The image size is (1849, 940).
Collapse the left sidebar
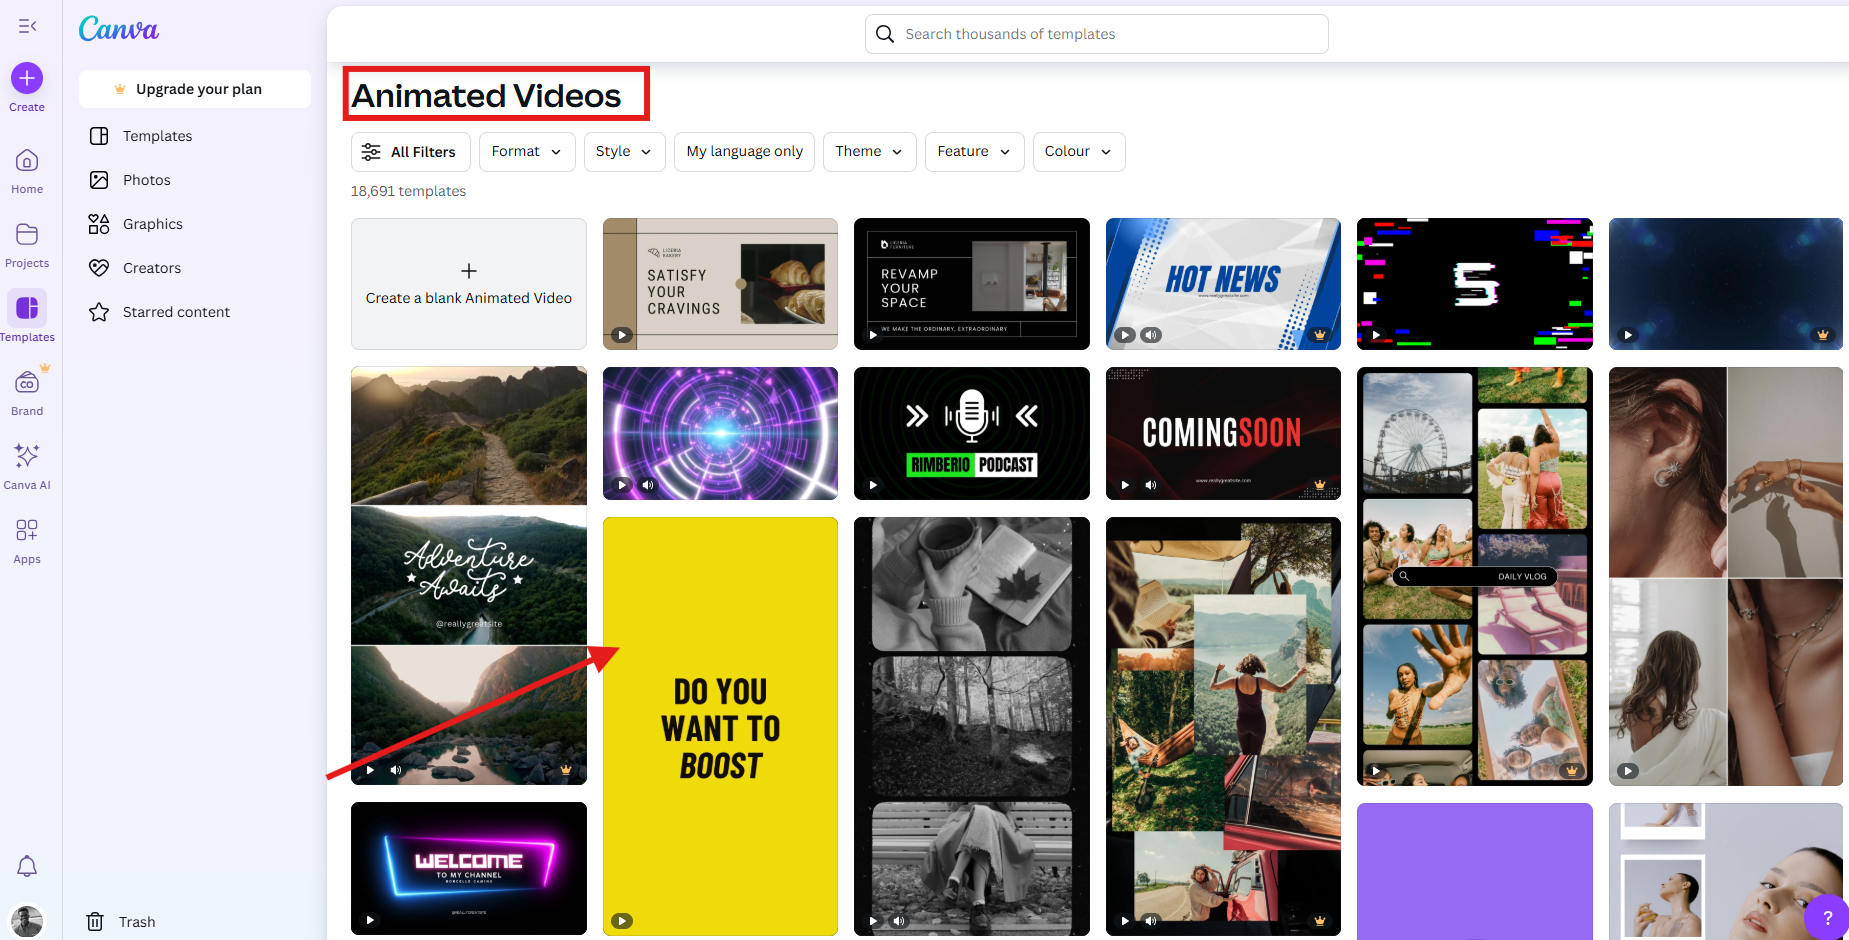tap(26, 26)
